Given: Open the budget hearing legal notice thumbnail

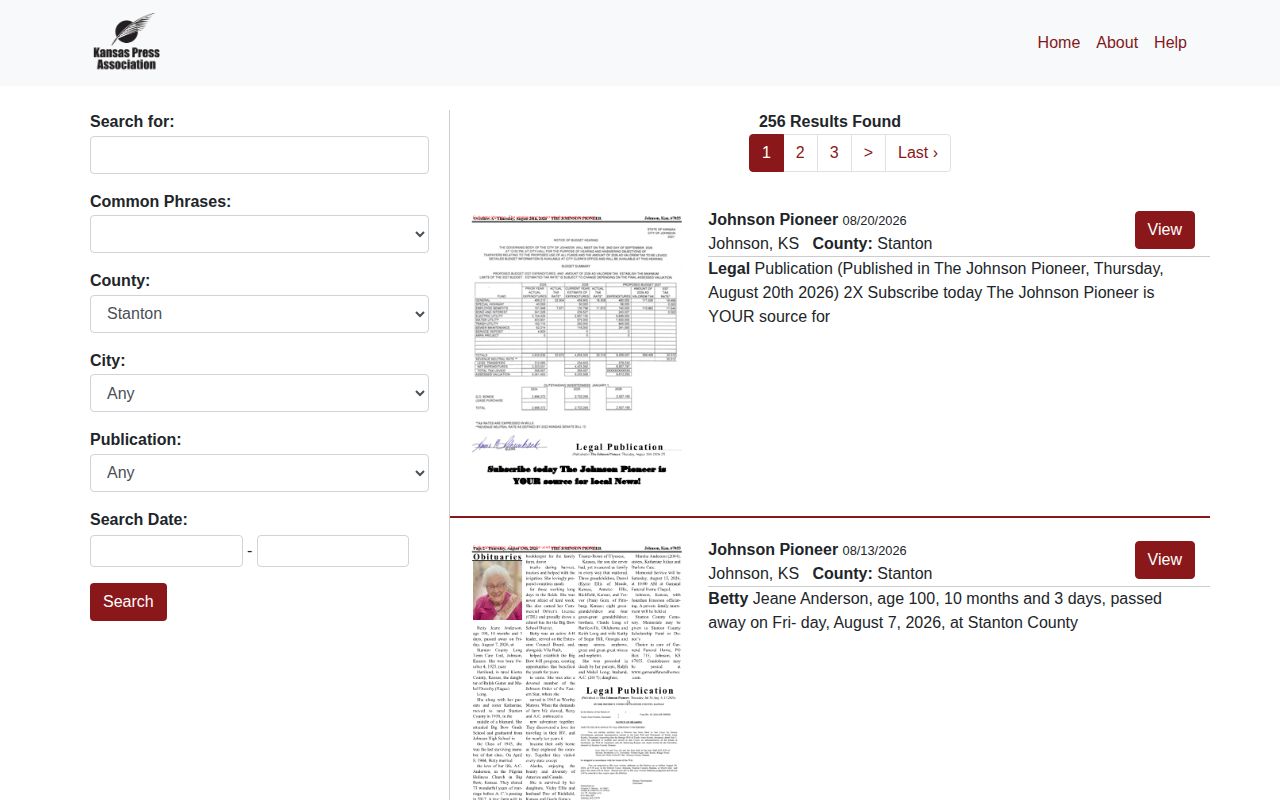Looking at the screenshot, I should tap(577, 351).
